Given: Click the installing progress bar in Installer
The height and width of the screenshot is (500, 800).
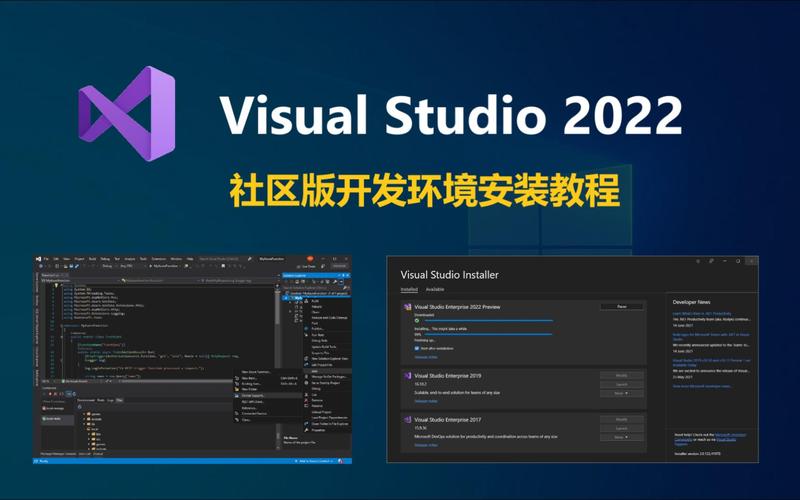Looking at the screenshot, I should point(489,334).
